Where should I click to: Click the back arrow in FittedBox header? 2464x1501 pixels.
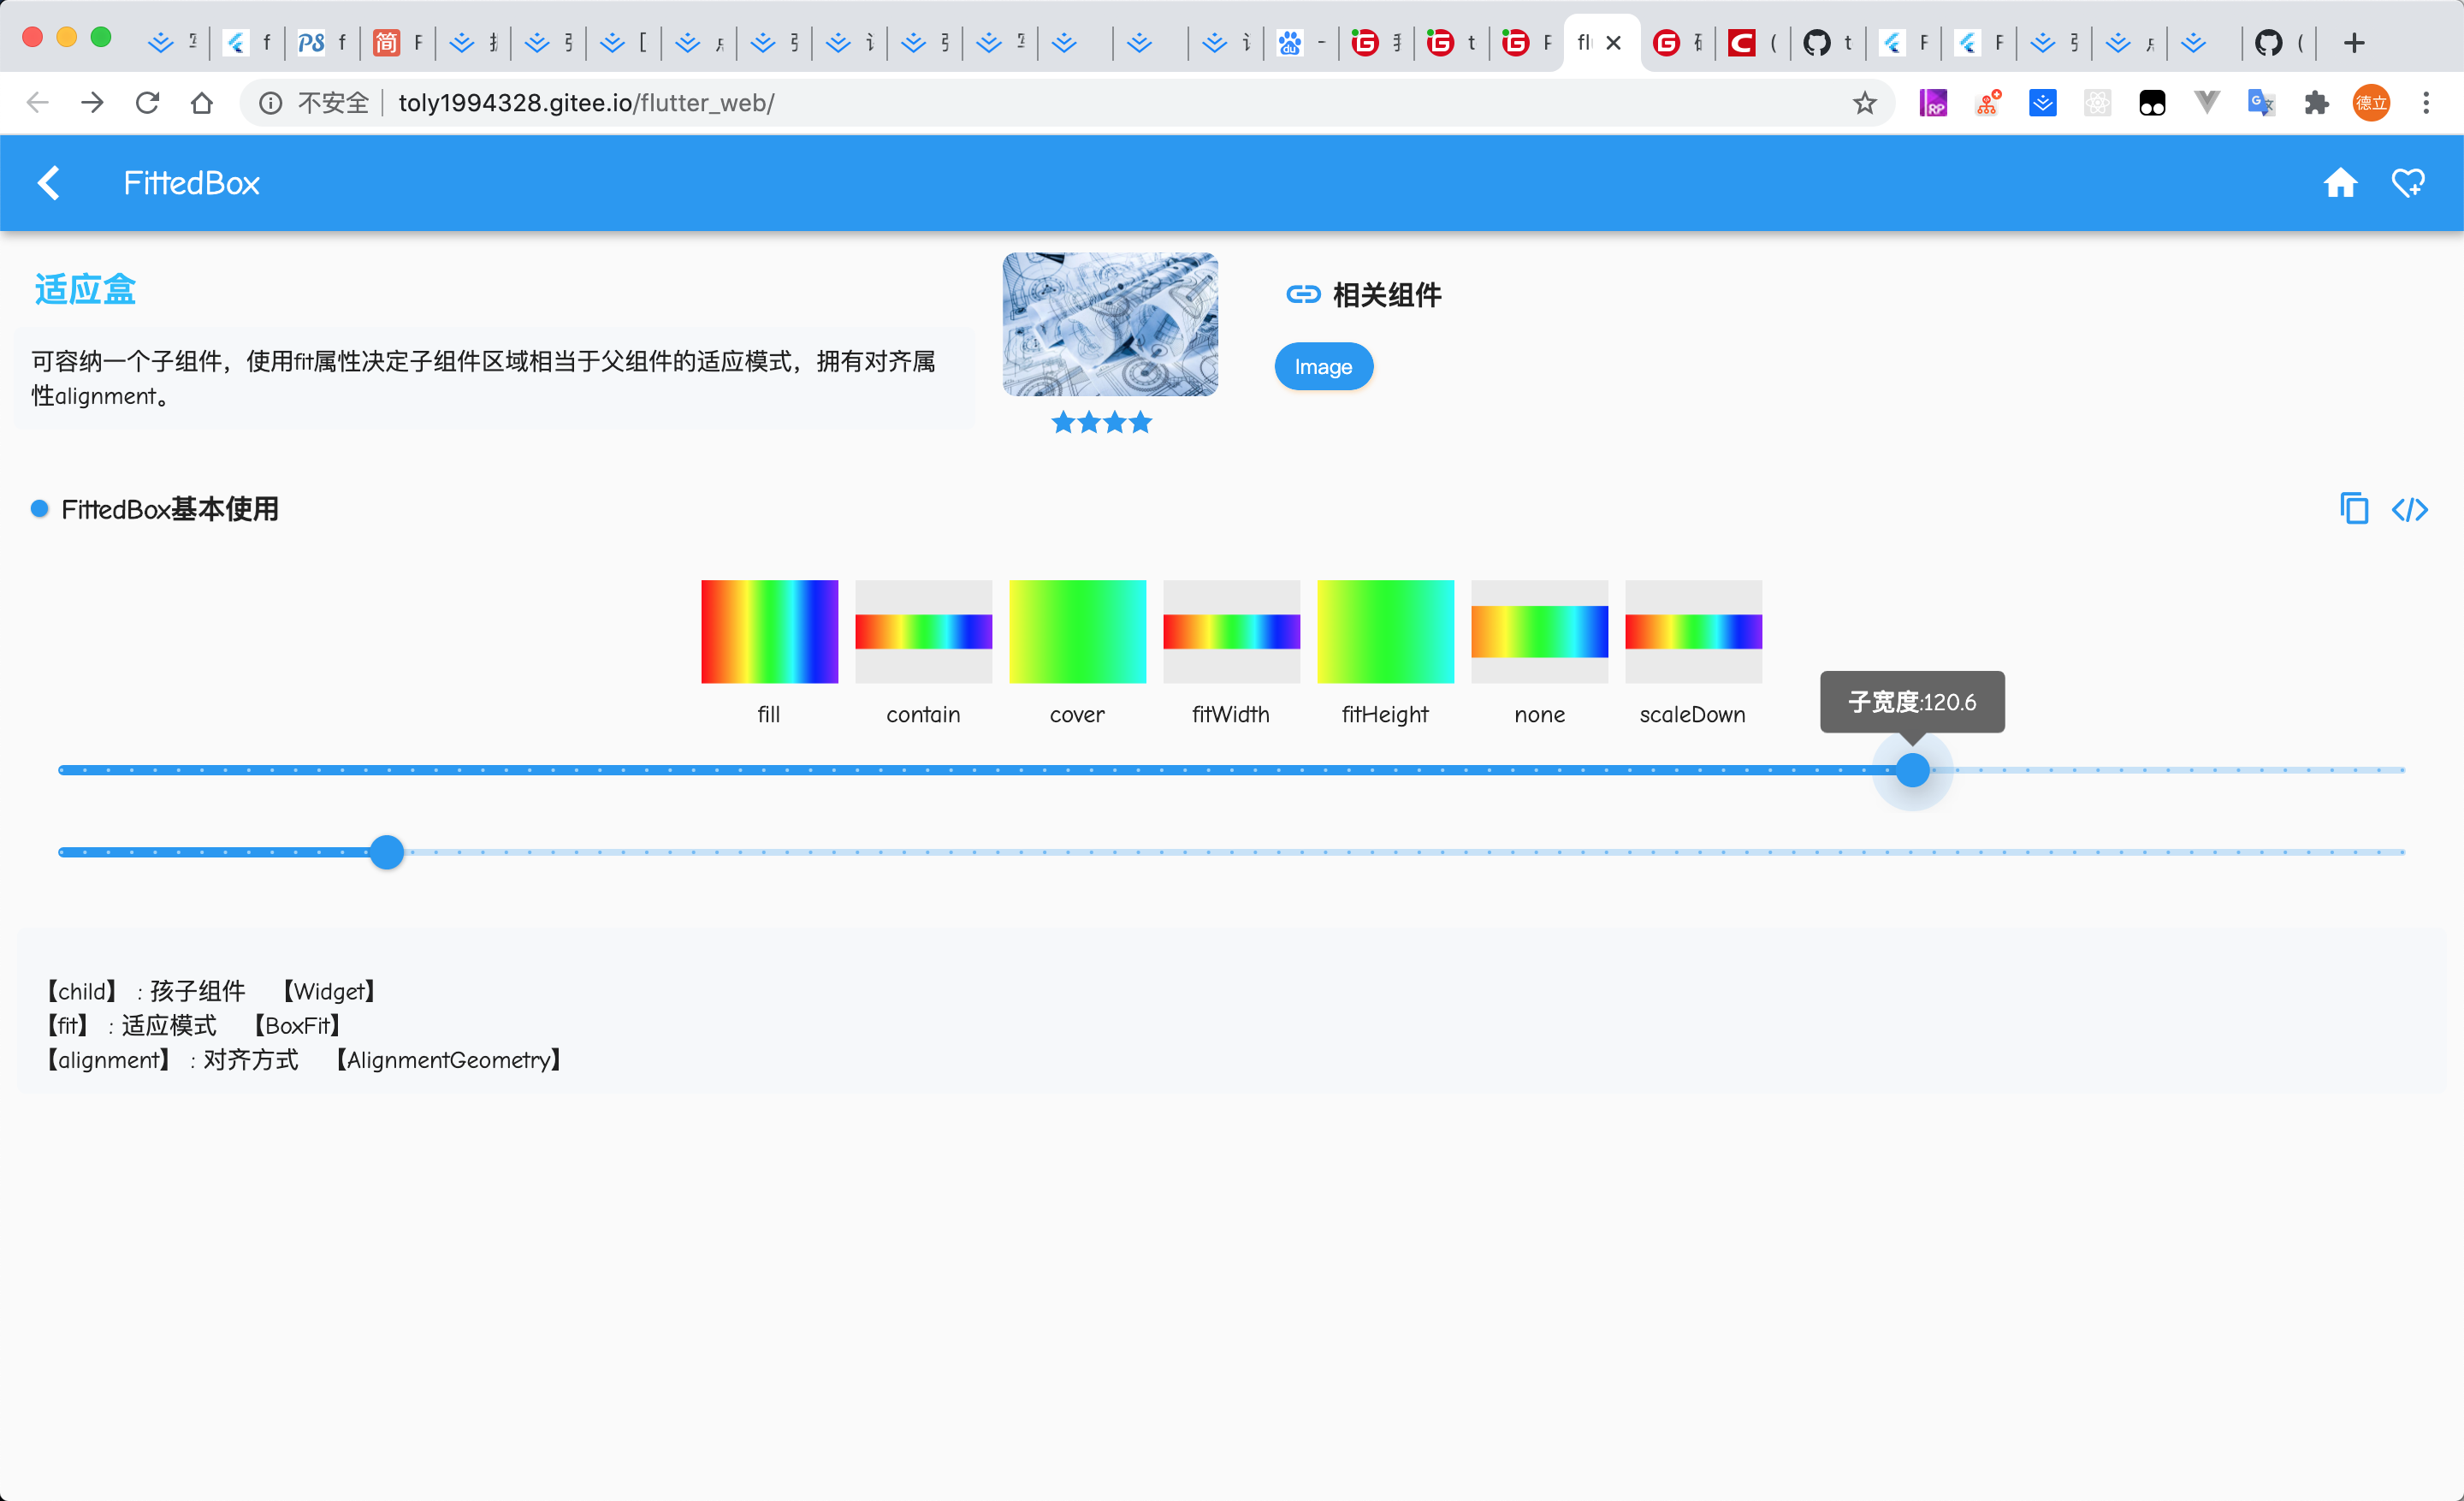(x=49, y=183)
